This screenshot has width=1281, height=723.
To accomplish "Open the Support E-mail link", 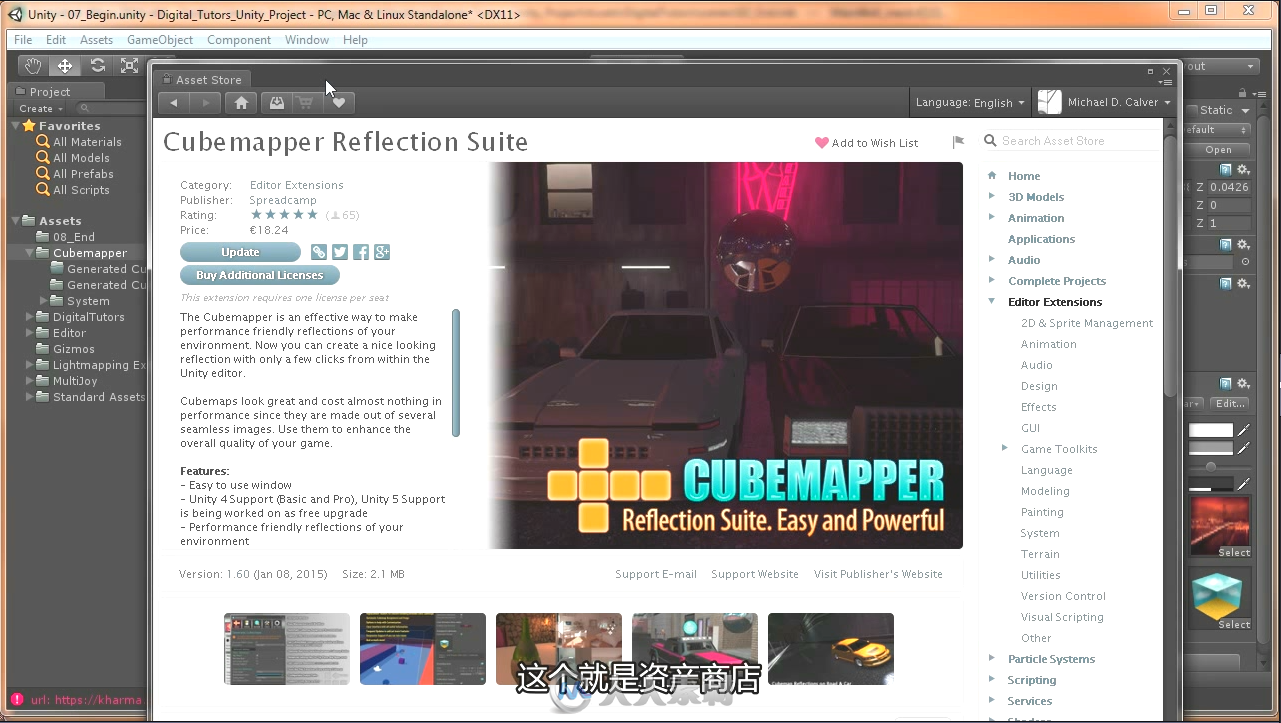I will click(x=656, y=574).
